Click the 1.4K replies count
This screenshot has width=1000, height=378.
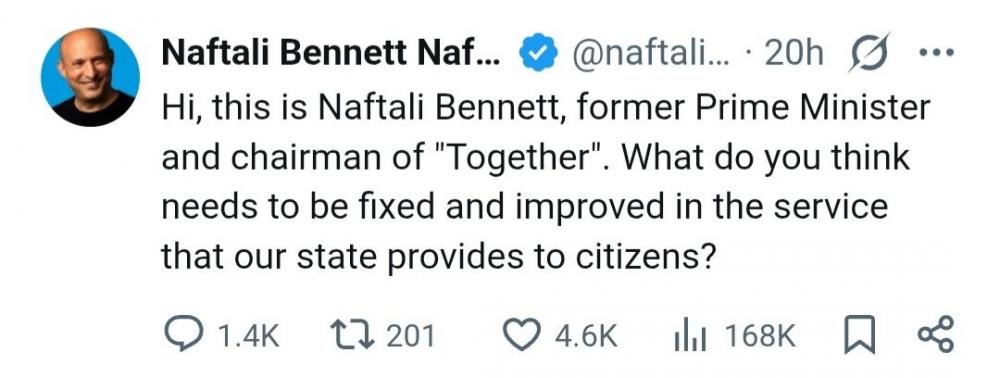248,336
